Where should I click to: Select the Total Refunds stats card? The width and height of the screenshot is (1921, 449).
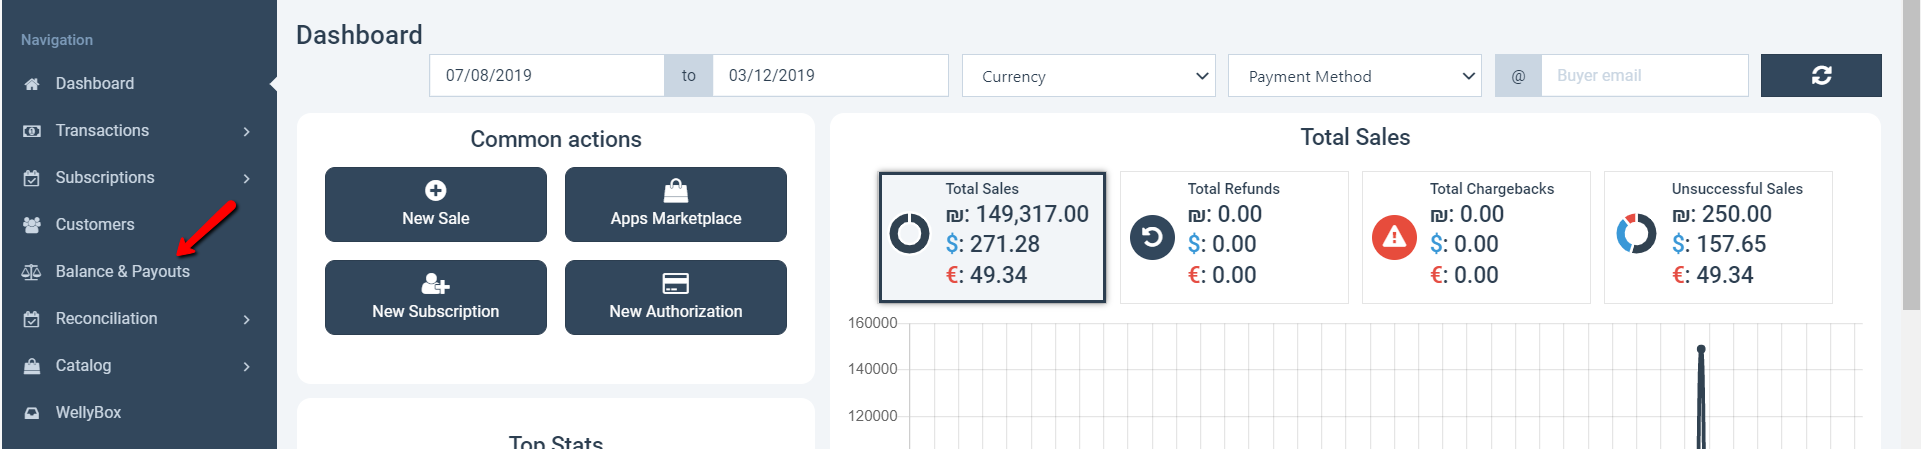[x=1234, y=237]
